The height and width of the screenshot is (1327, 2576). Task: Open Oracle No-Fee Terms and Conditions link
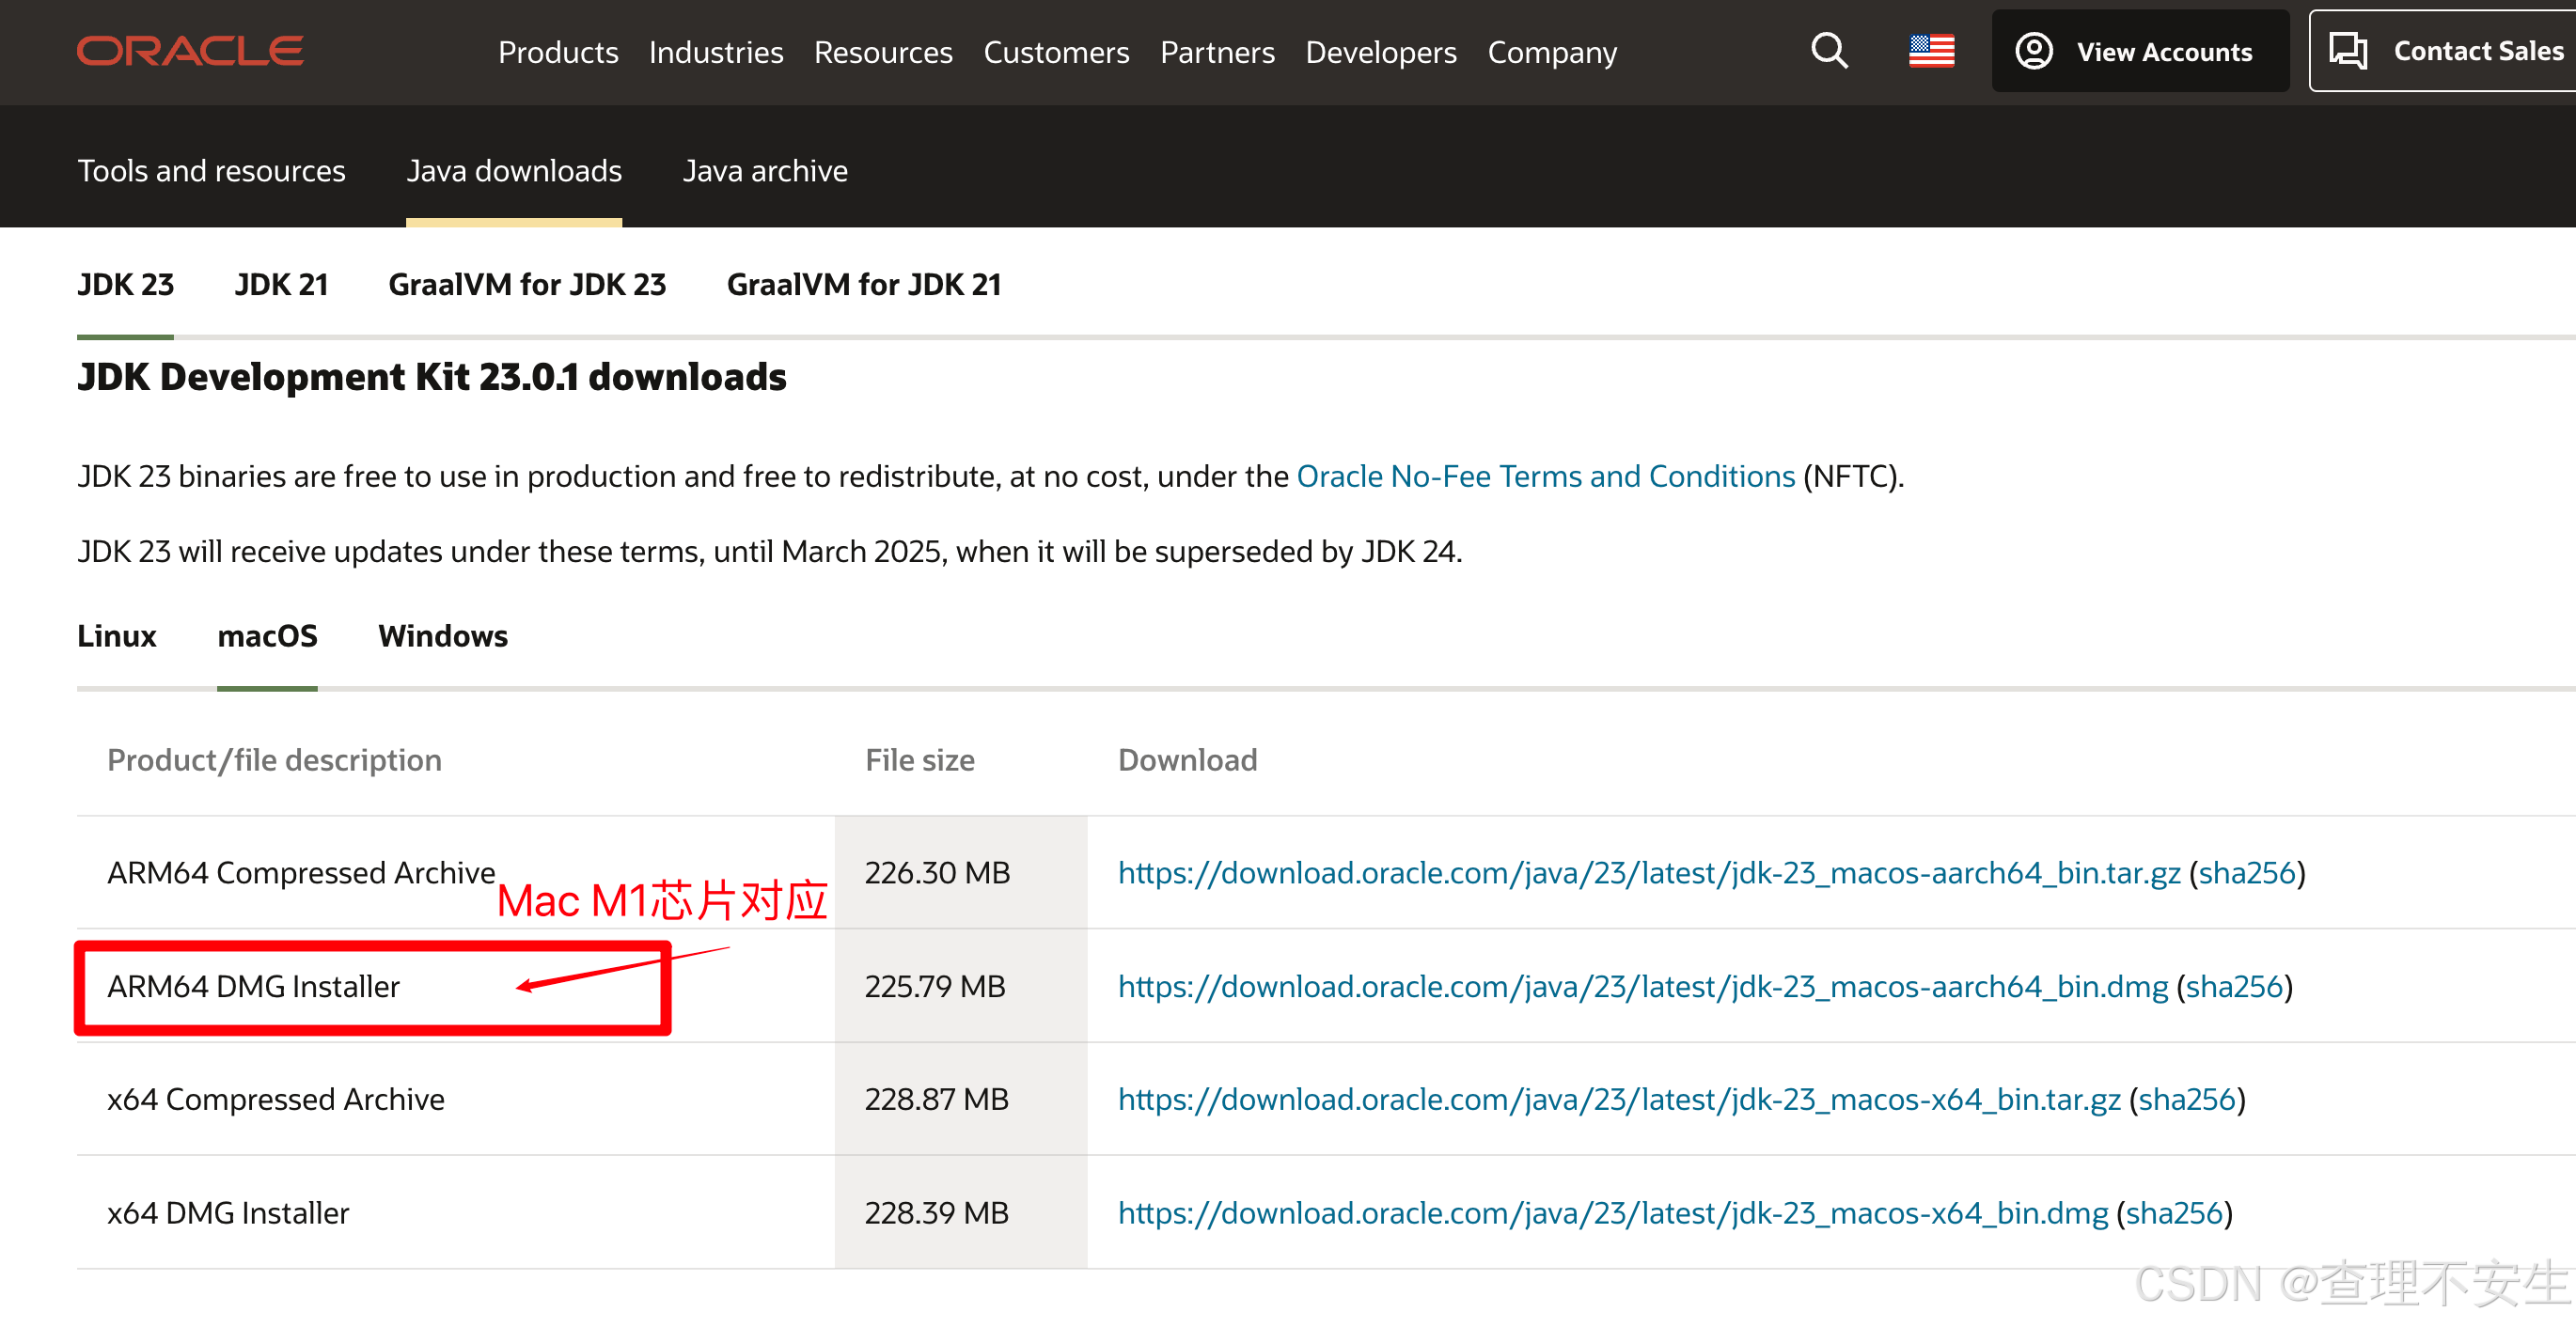coord(1546,476)
